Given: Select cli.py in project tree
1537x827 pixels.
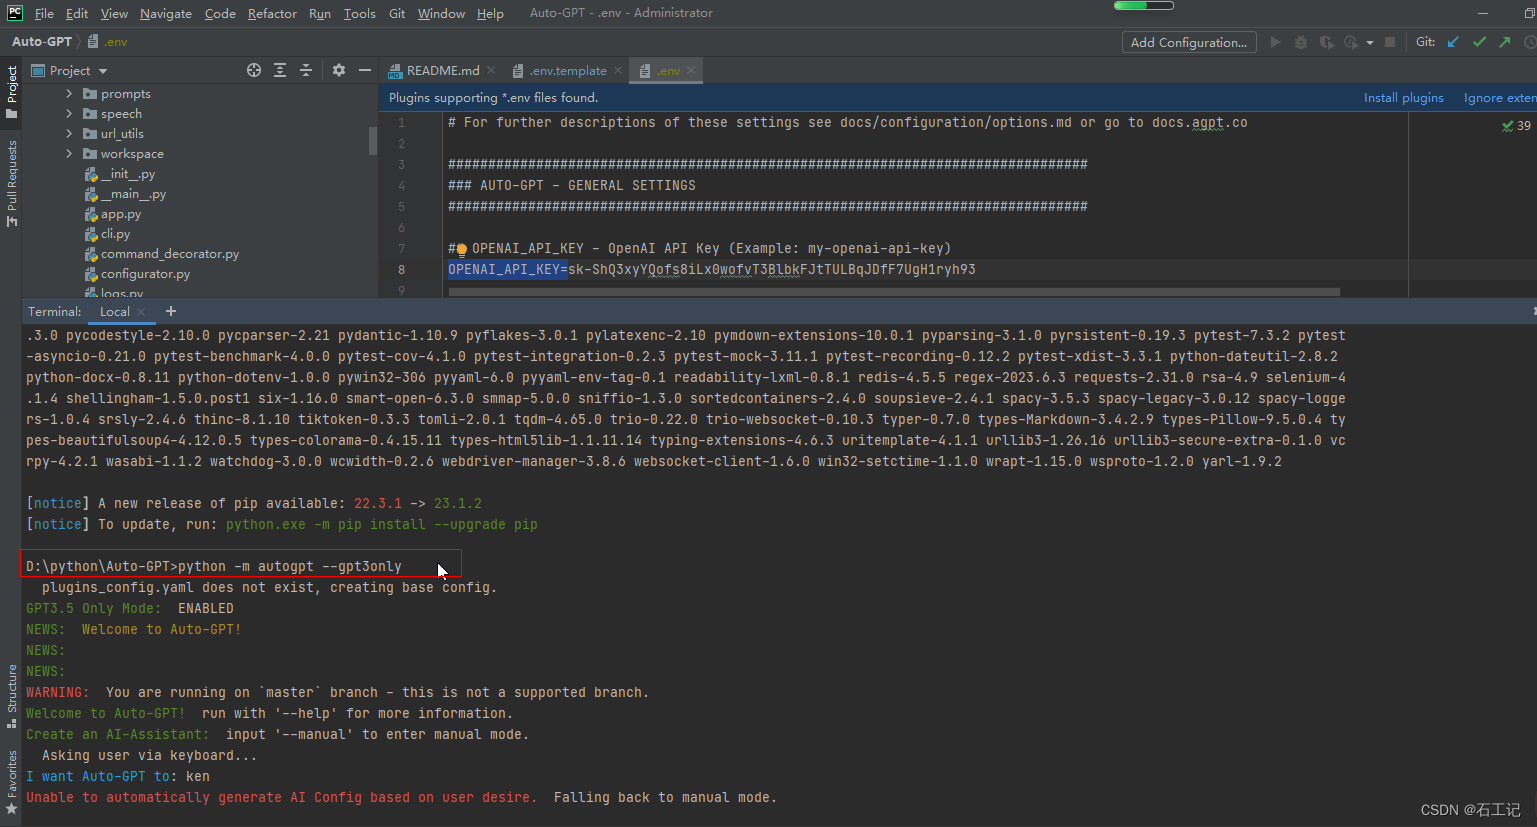Looking at the screenshot, I should point(107,234).
